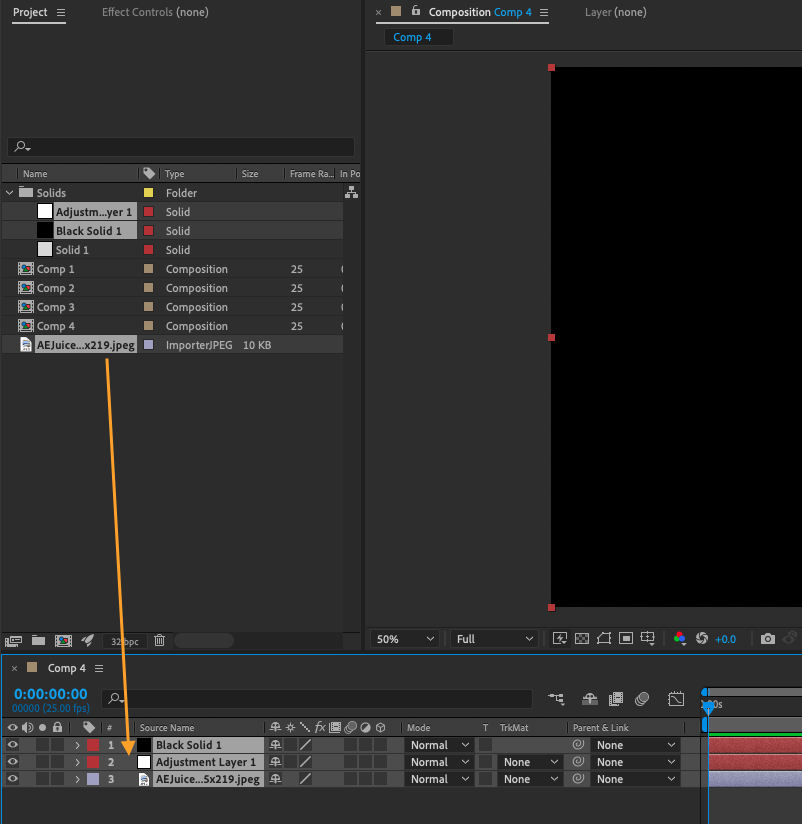Open the Full resolution dropdown

tap(494, 638)
